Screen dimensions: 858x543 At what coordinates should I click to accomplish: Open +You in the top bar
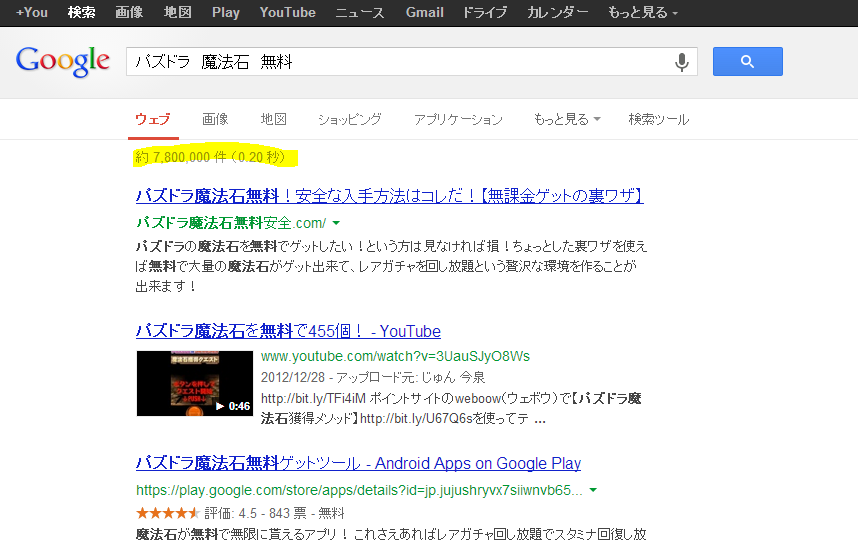point(32,13)
